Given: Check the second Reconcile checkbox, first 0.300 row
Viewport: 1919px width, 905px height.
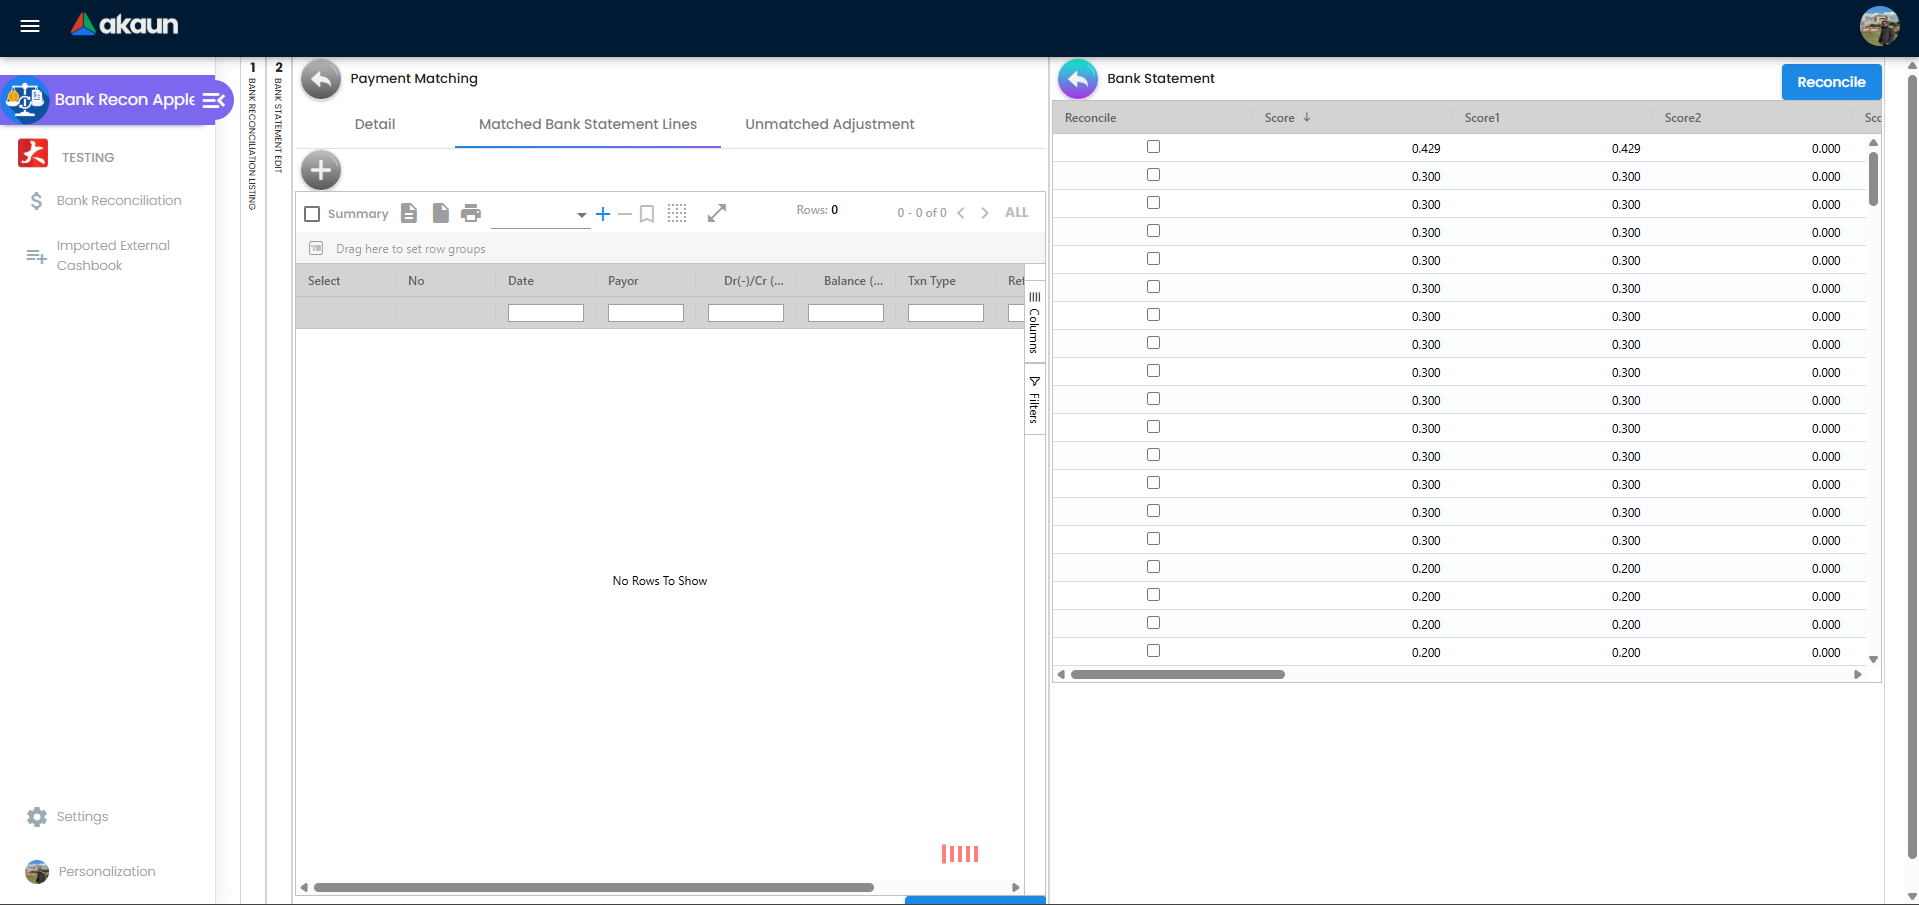Looking at the screenshot, I should click(x=1153, y=175).
